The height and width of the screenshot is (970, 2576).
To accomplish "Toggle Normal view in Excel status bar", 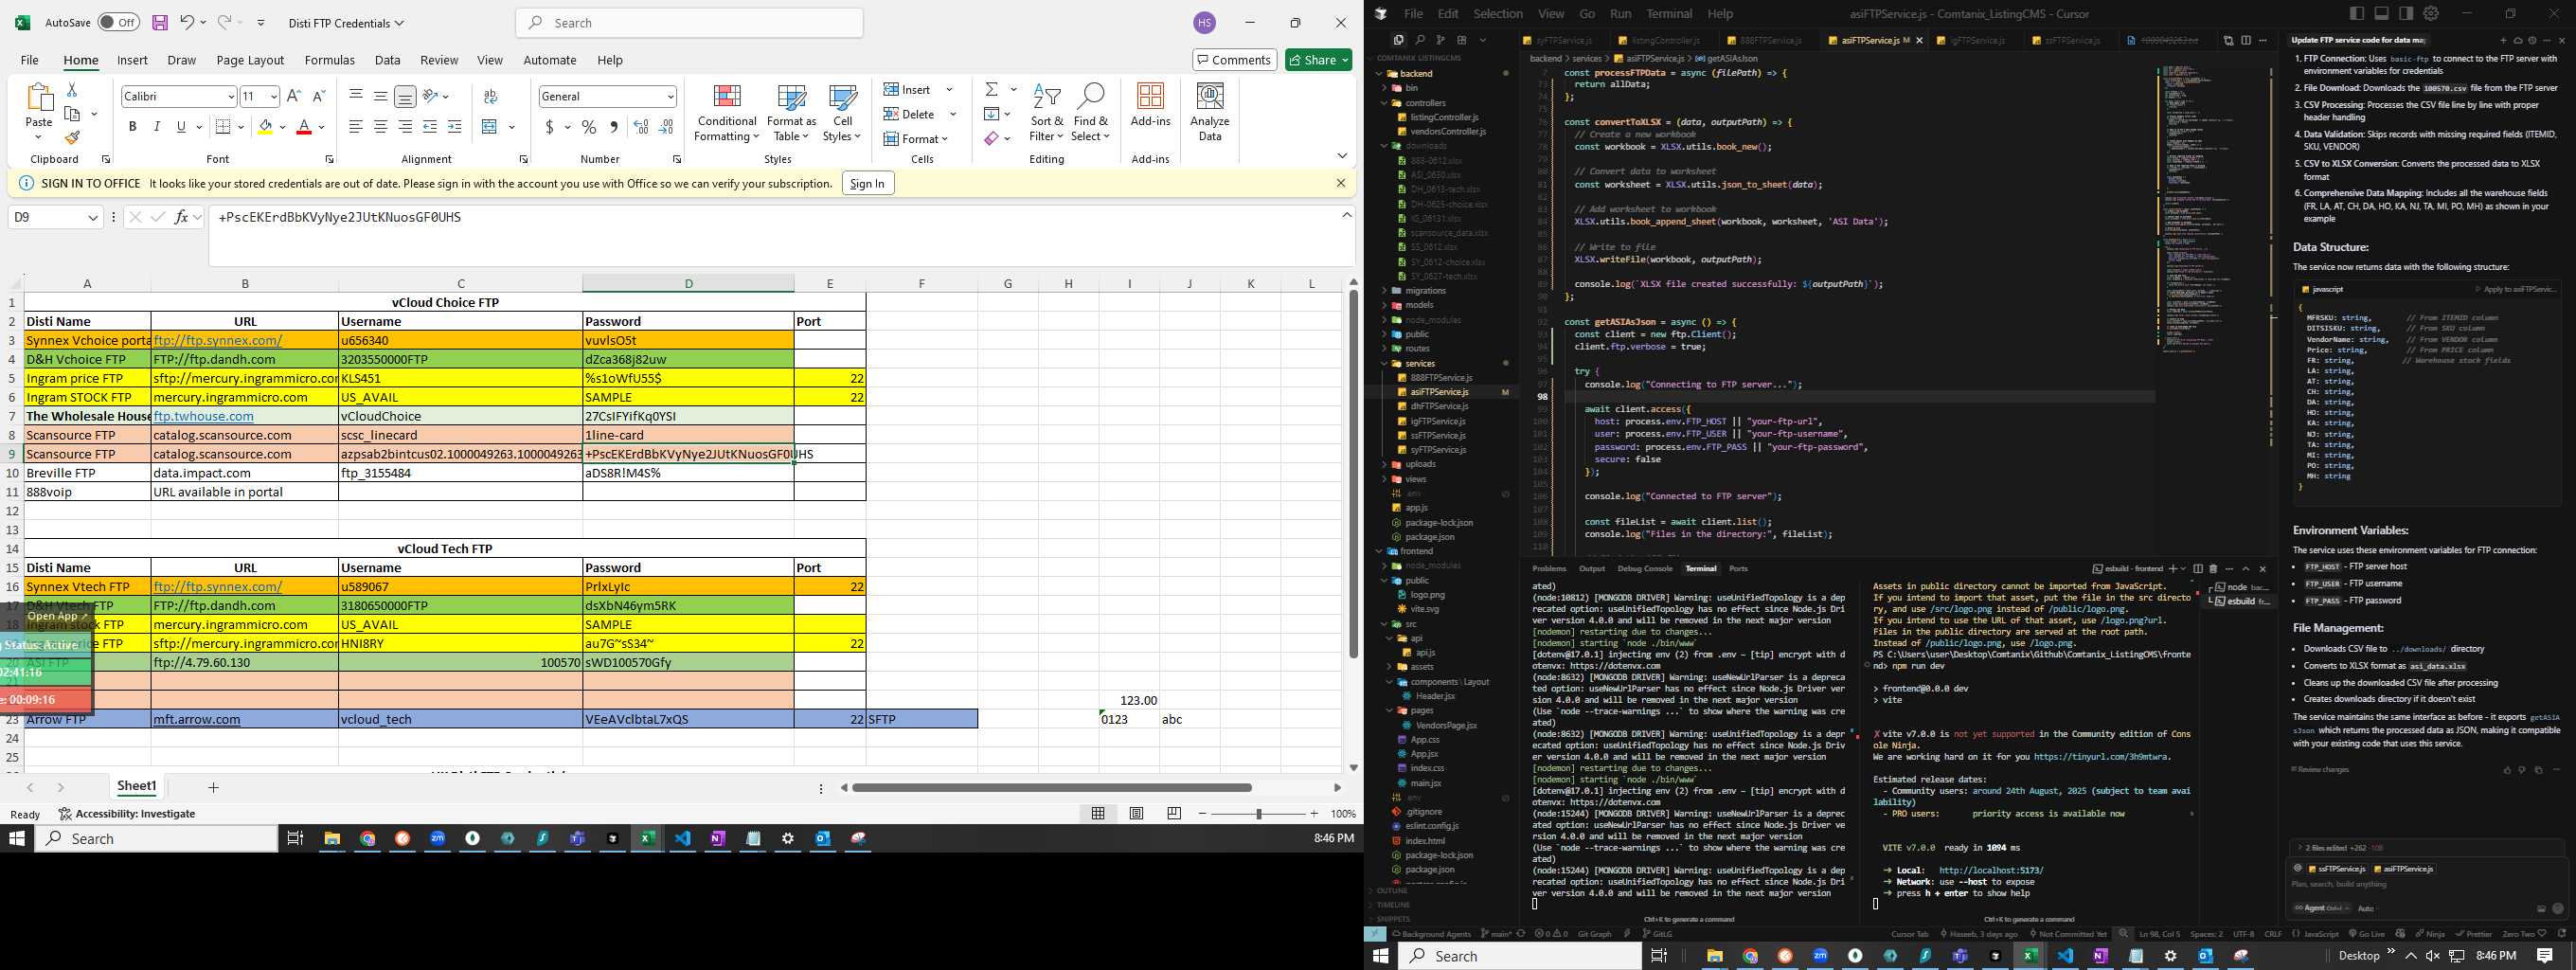I will [x=1098, y=814].
